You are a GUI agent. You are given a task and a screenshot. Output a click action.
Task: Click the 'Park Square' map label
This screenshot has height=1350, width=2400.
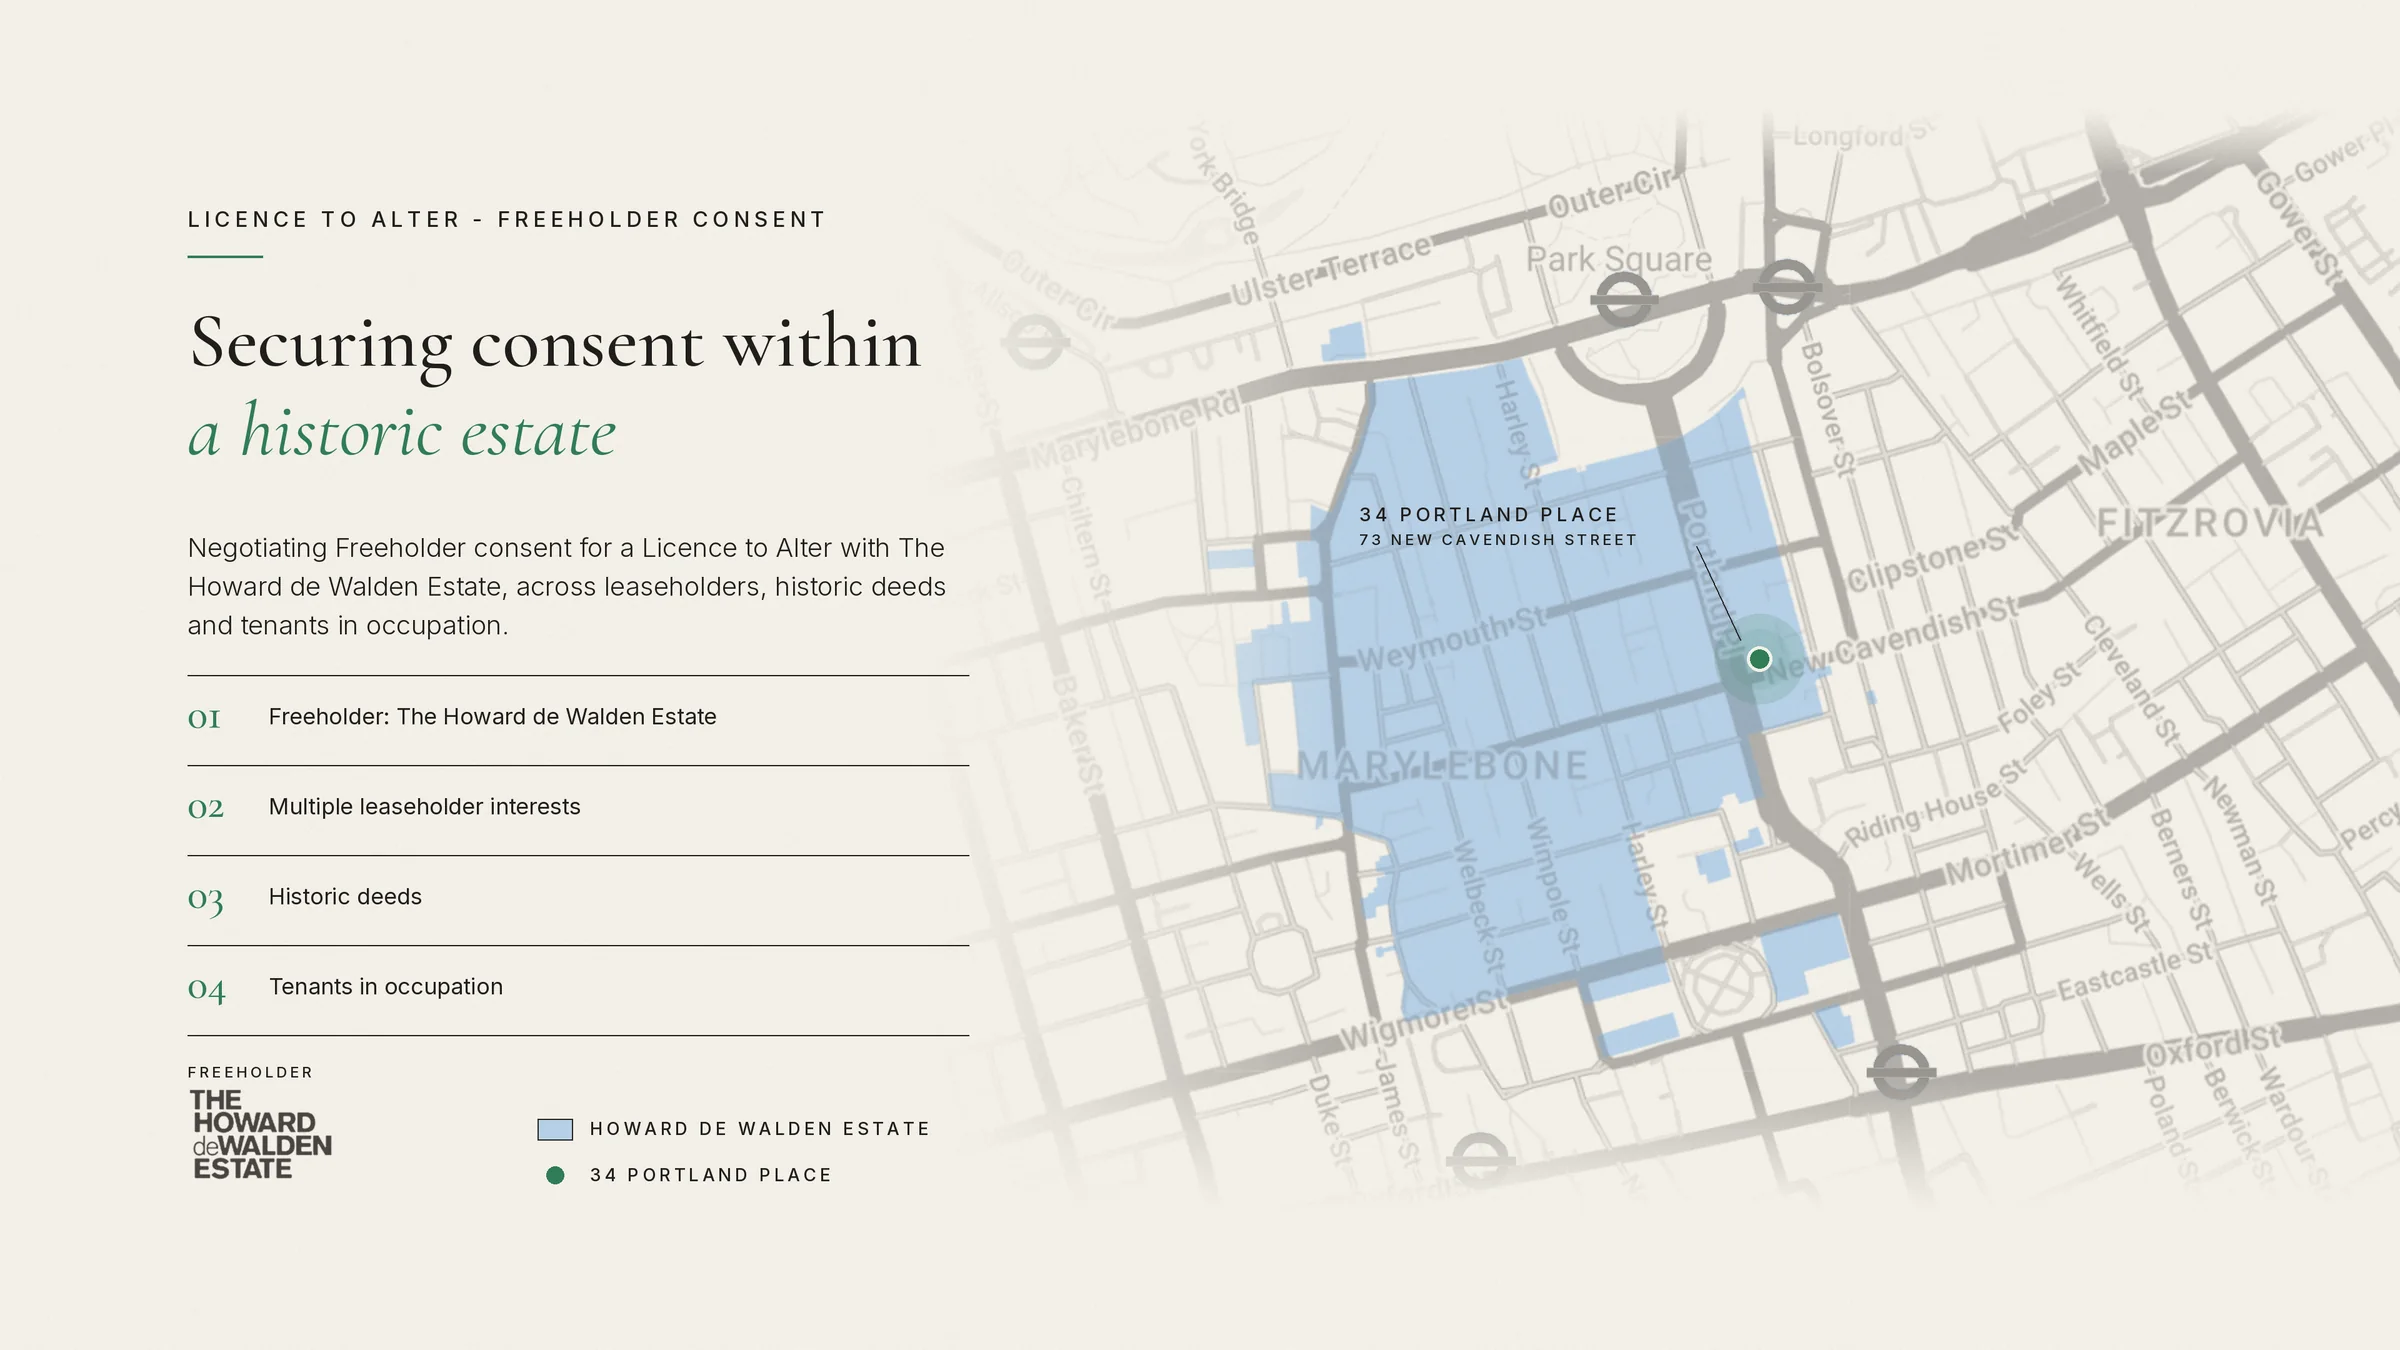pos(1619,260)
